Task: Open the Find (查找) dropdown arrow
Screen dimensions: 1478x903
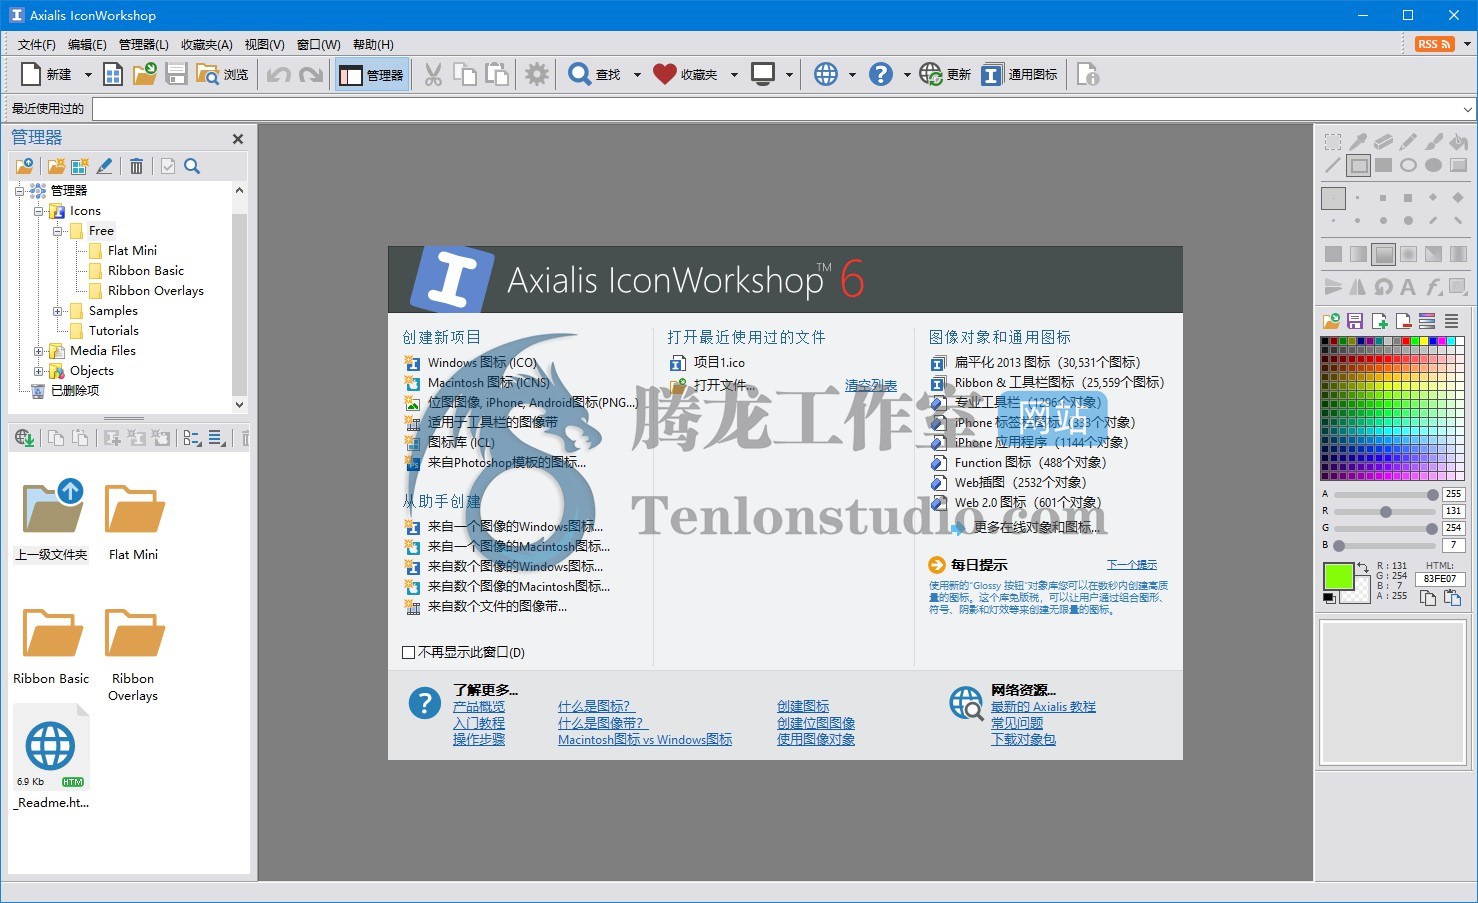Action: click(x=637, y=75)
